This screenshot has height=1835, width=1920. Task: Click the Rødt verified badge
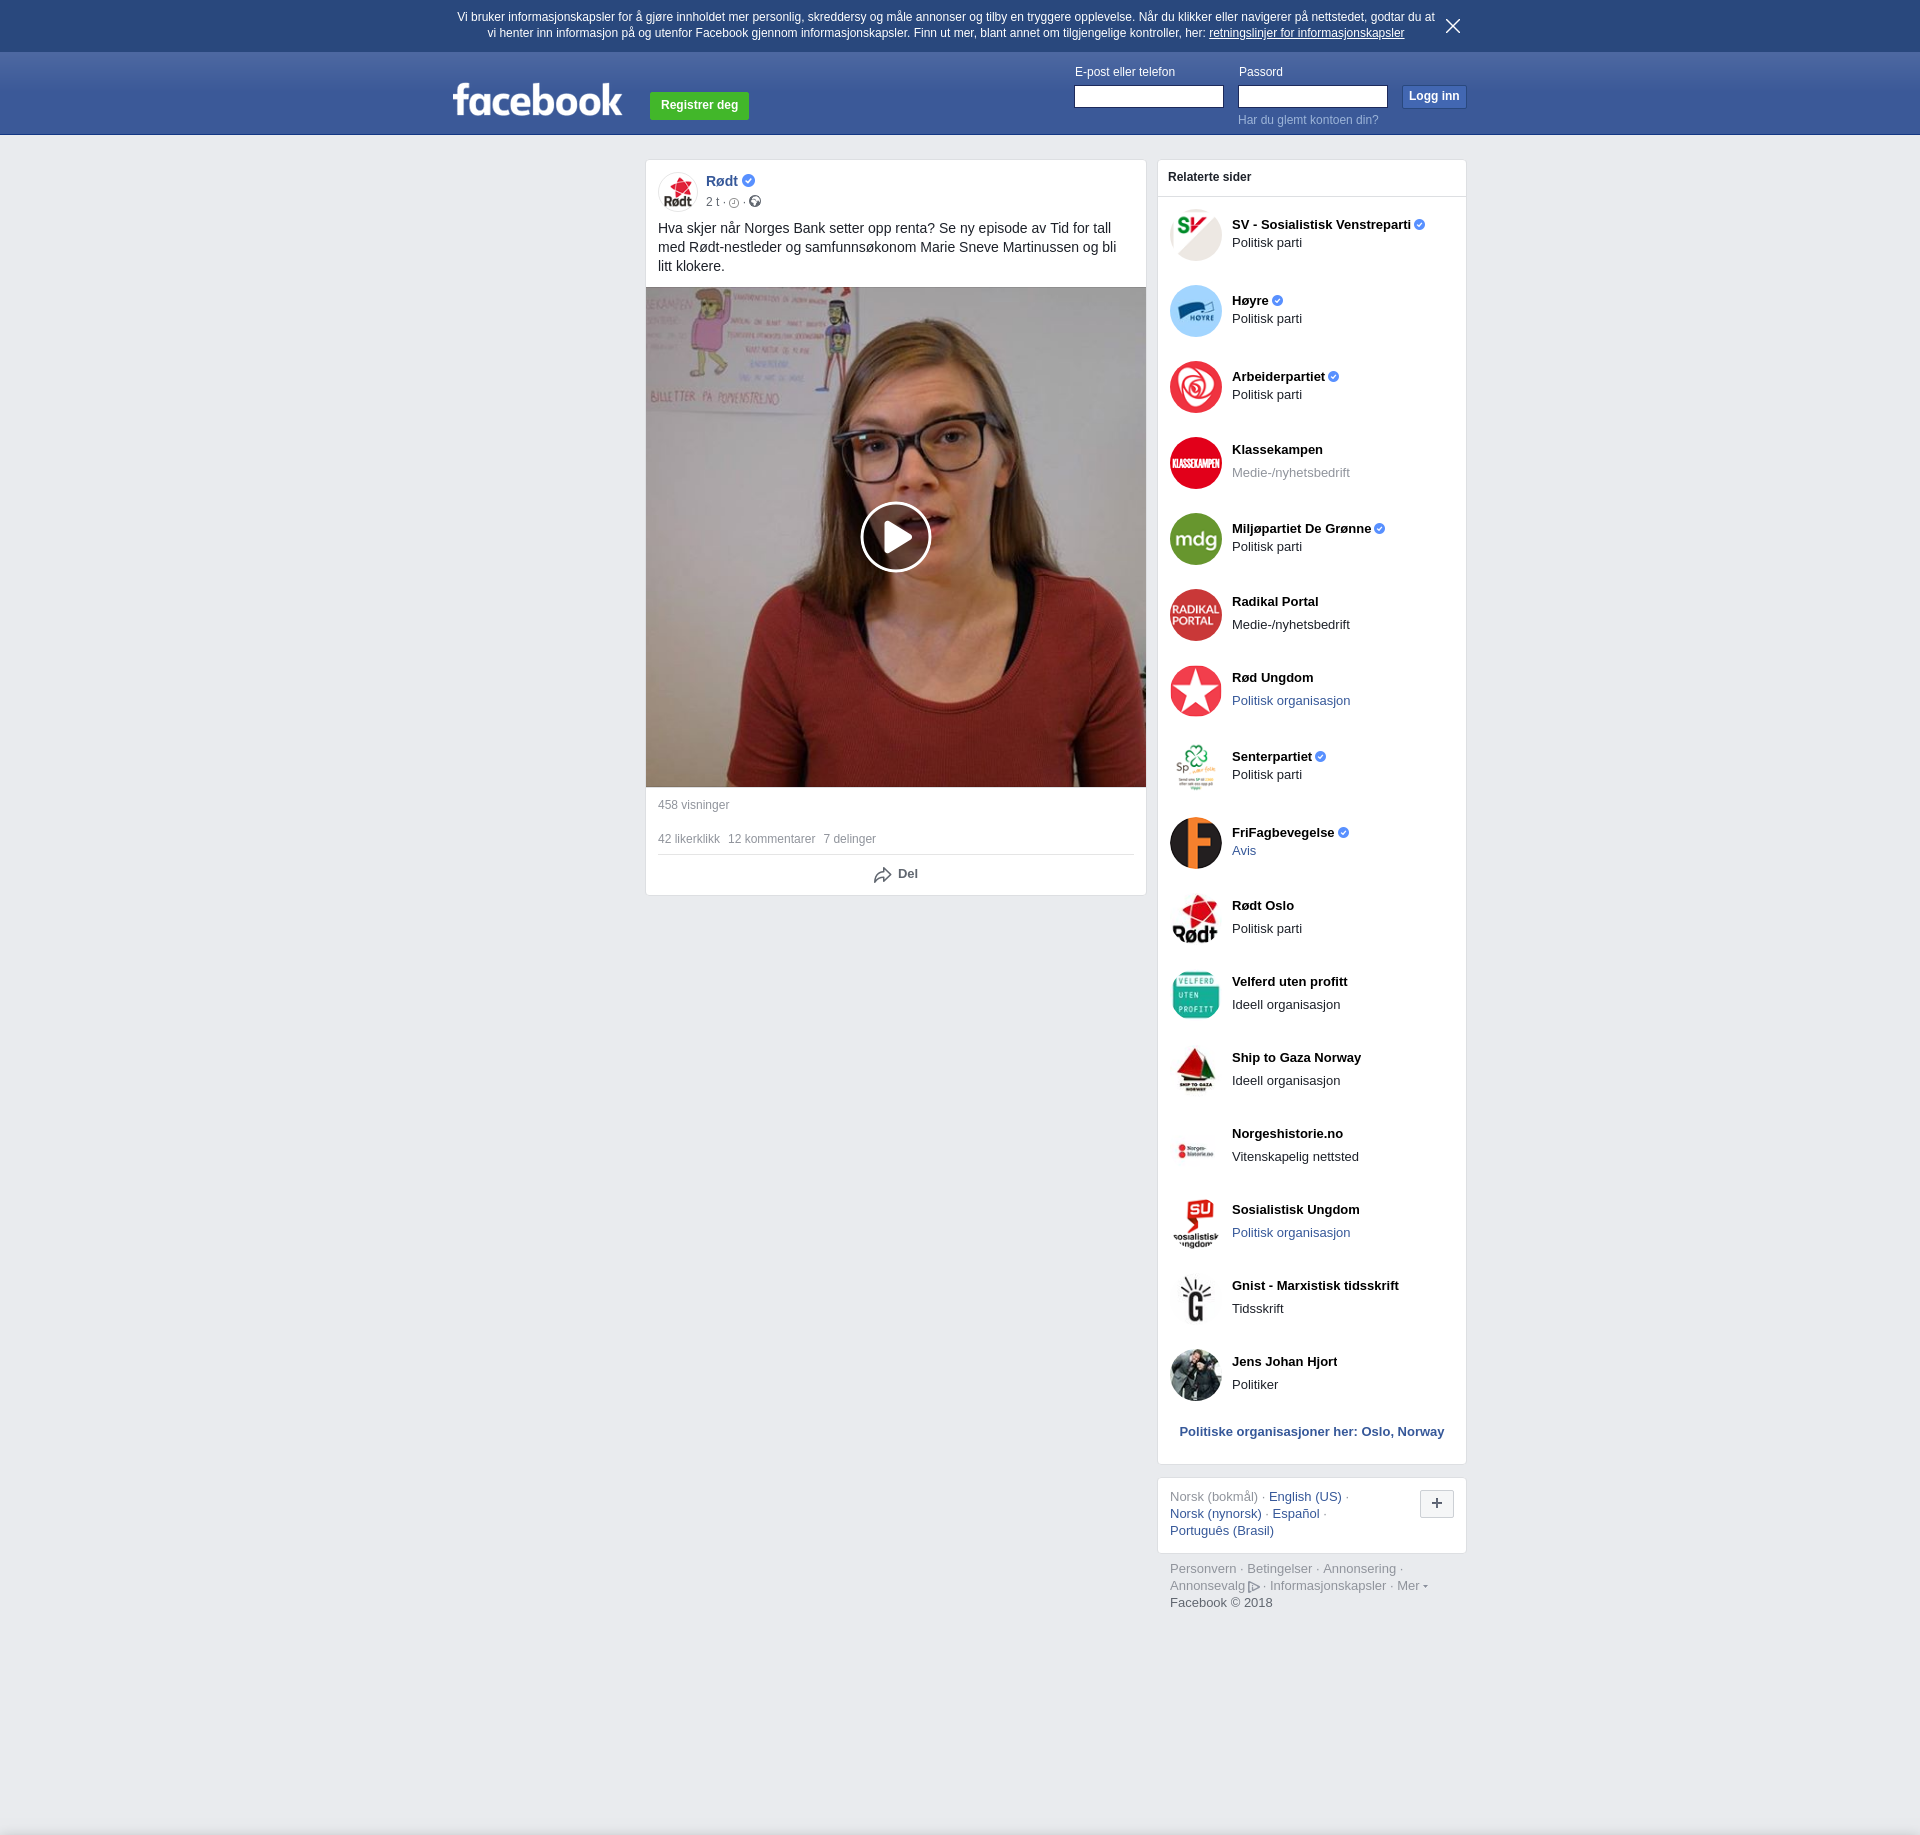pos(748,181)
